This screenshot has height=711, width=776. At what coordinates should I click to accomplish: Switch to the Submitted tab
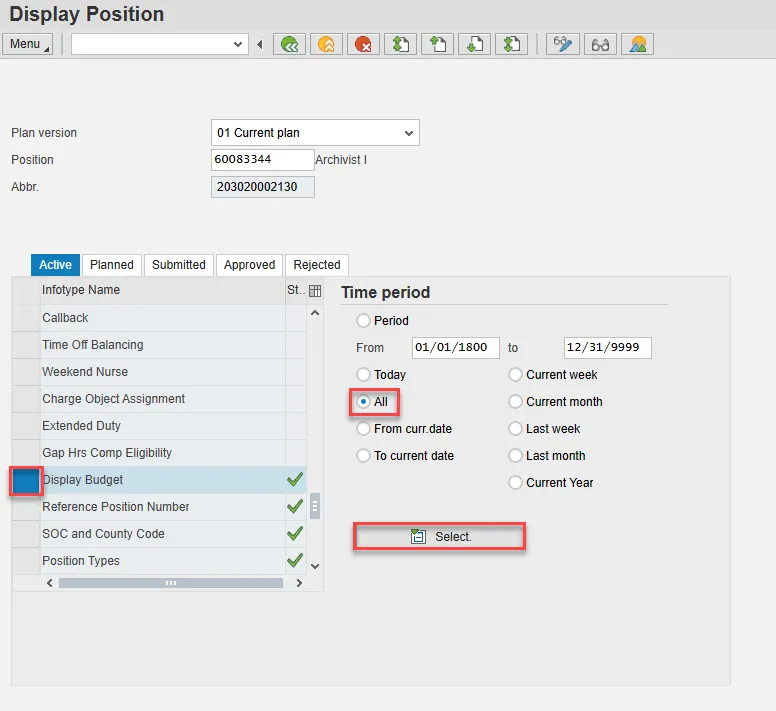pyautogui.click(x=179, y=265)
